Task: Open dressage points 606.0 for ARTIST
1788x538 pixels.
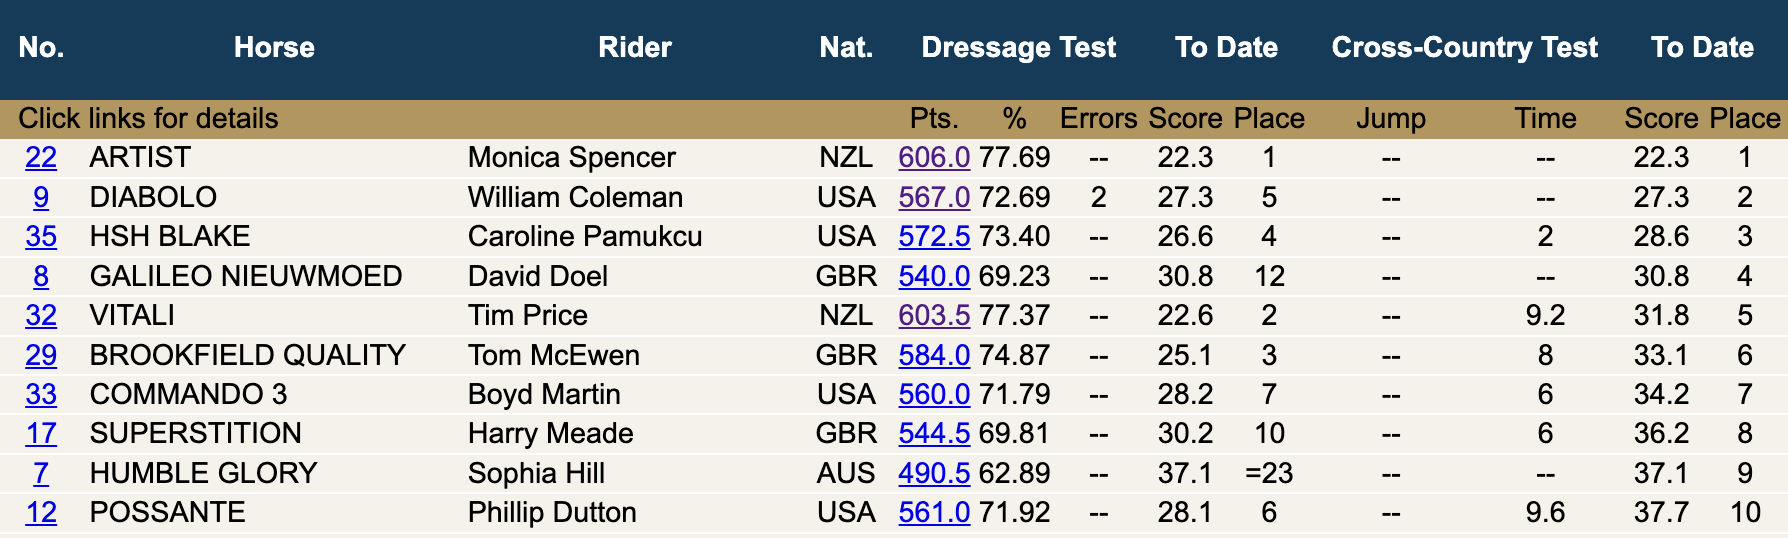Action: pos(934,158)
